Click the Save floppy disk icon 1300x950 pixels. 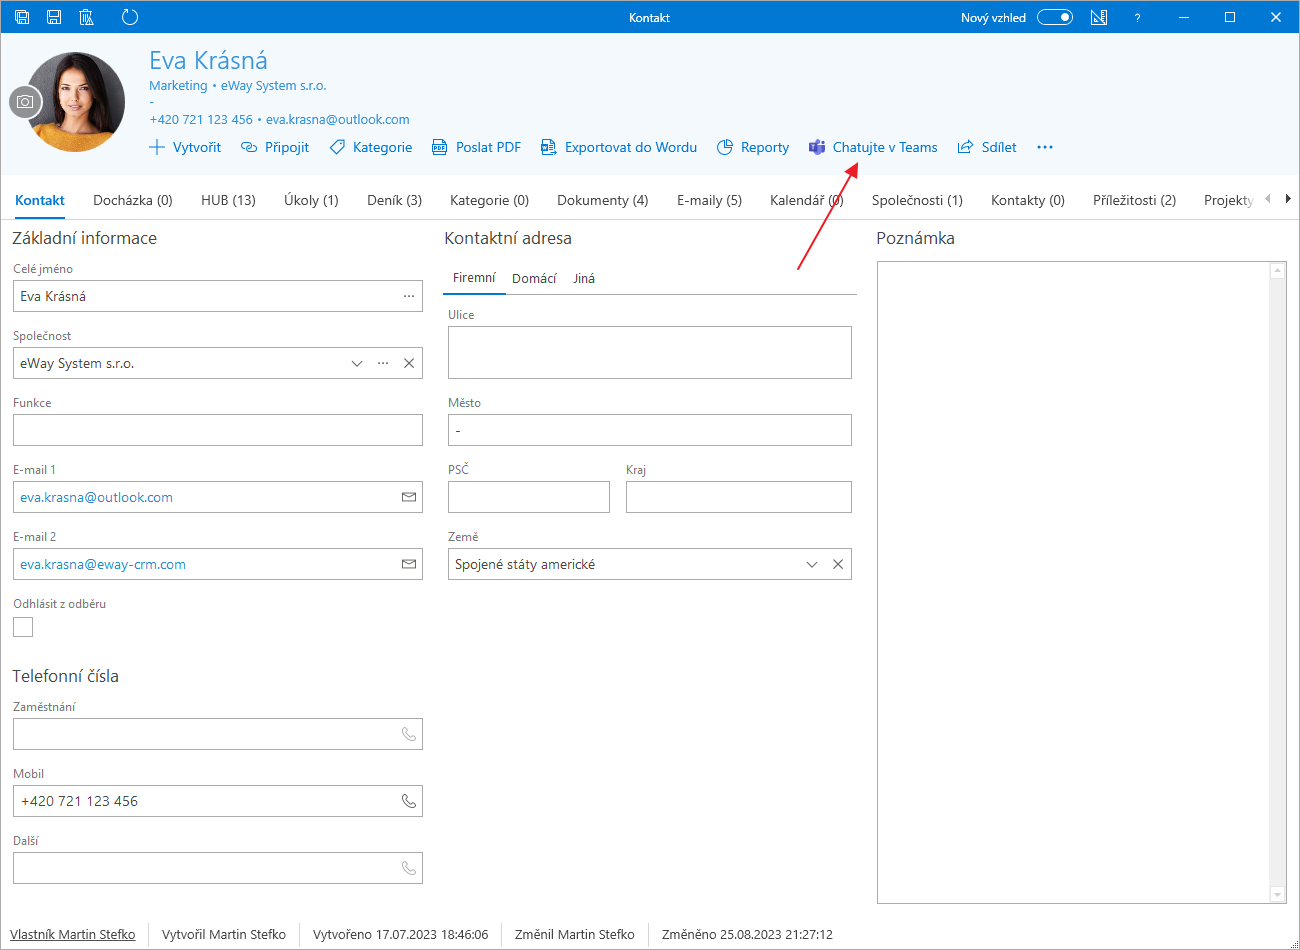(x=54, y=17)
